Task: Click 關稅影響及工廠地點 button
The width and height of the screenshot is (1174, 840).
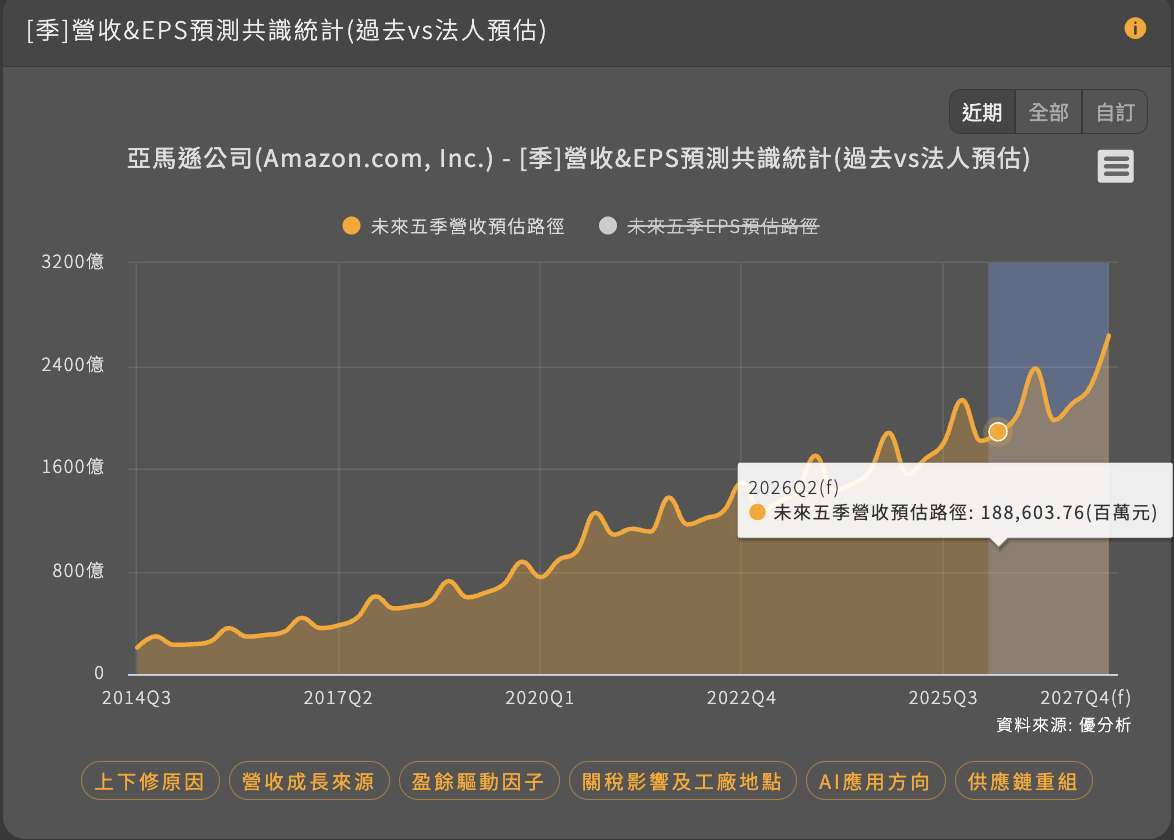Action: (x=682, y=781)
